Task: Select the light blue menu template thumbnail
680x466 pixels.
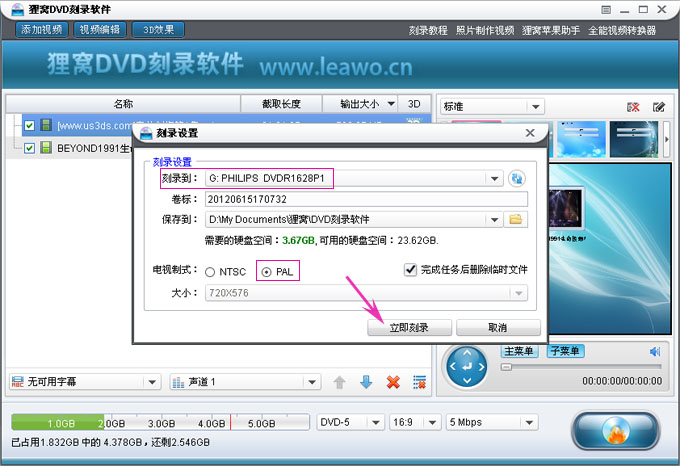Action: [x=581, y=139]
